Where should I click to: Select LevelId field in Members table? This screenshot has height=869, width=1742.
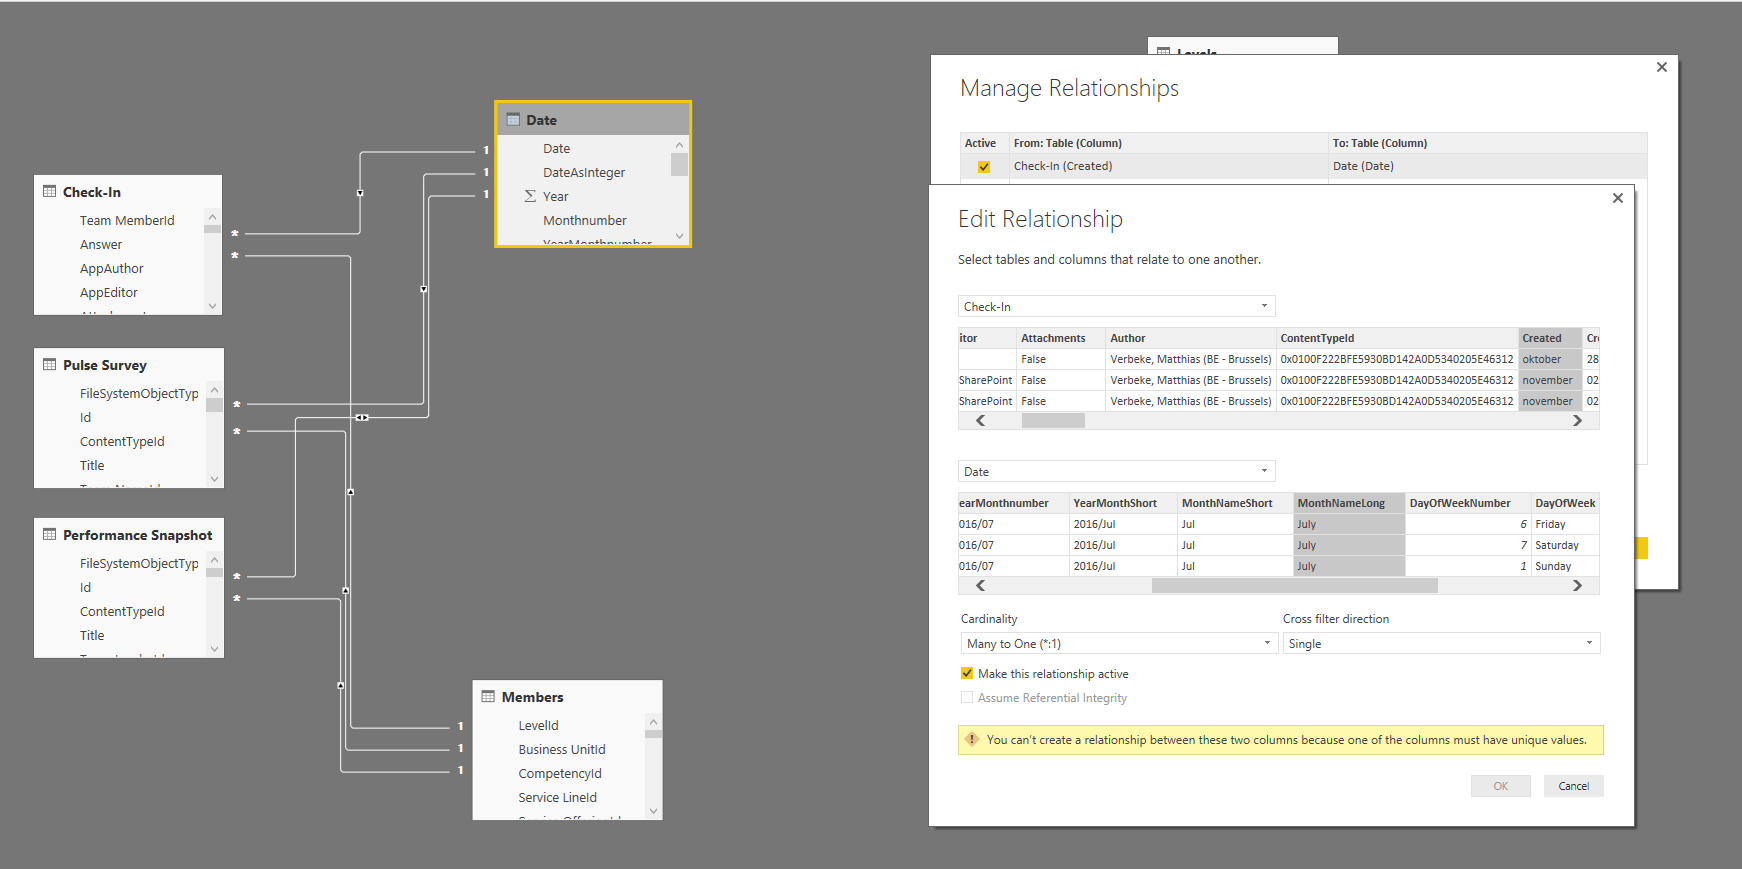coord(538,725)
